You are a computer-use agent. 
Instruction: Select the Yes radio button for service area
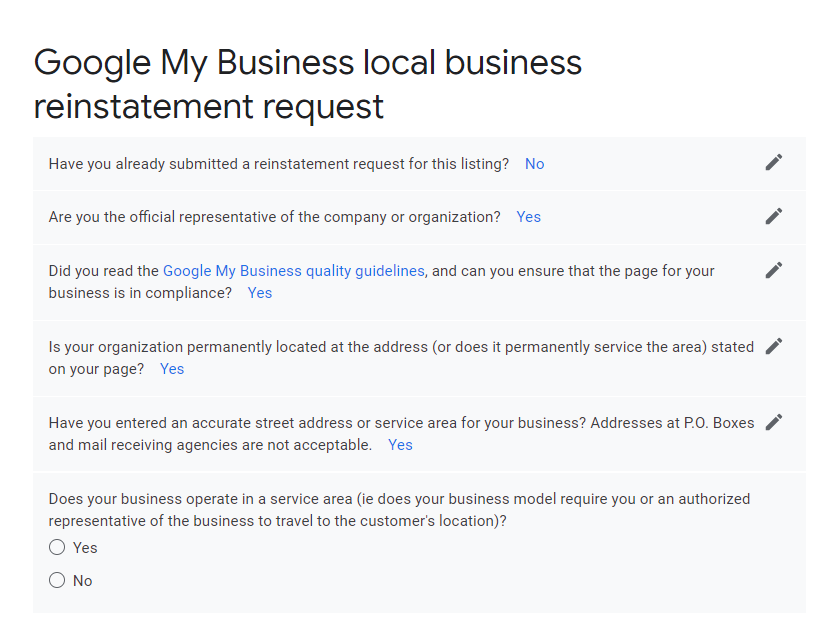point(57,547)
